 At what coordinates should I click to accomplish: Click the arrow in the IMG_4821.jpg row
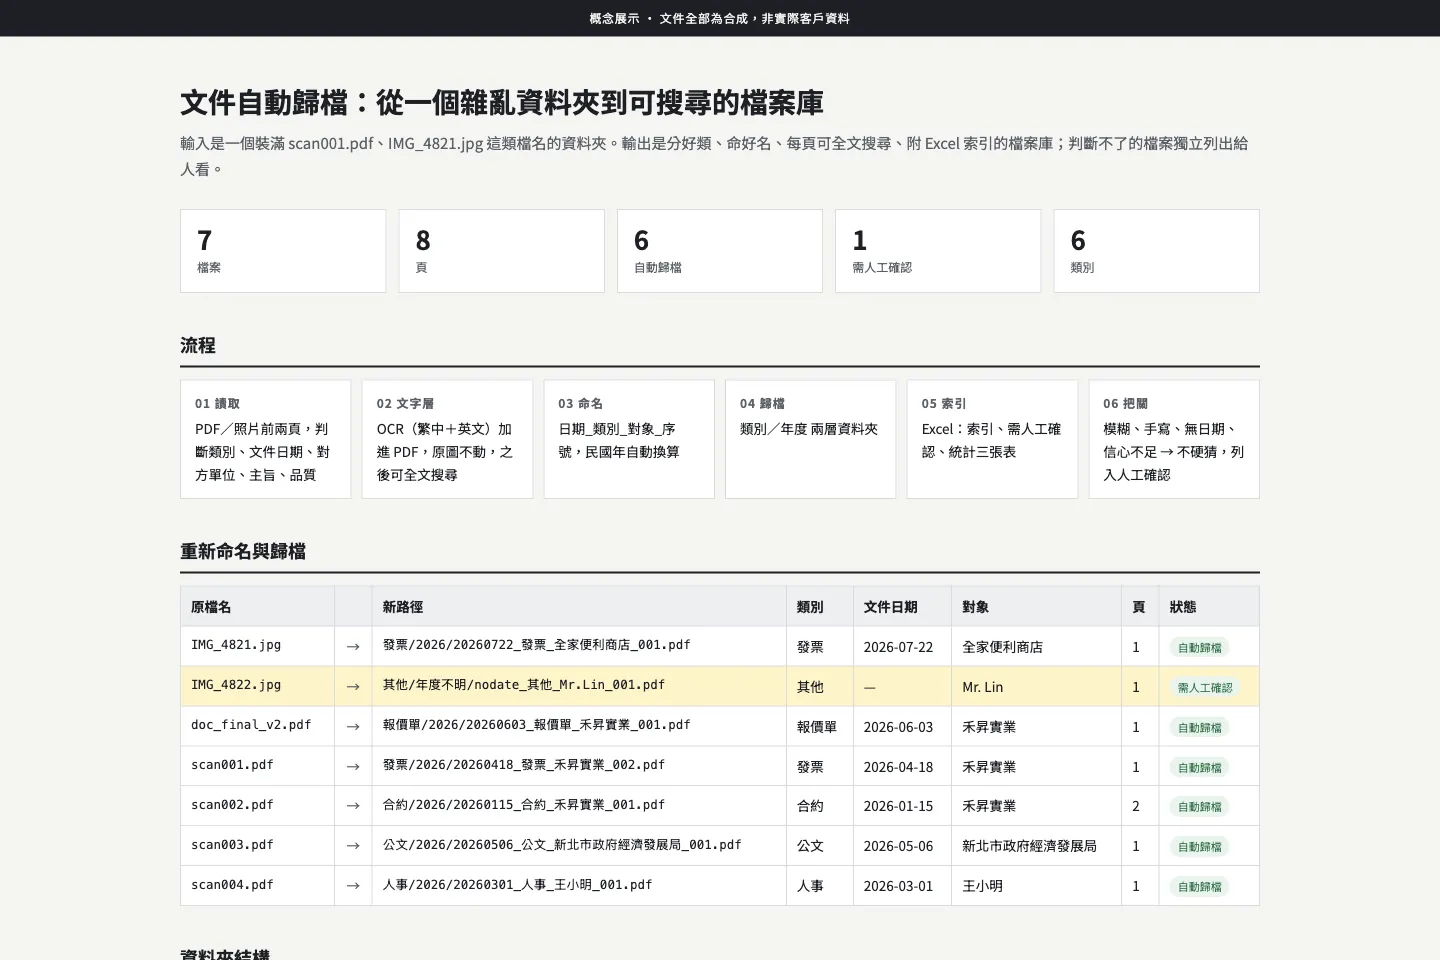pos(353,647)
